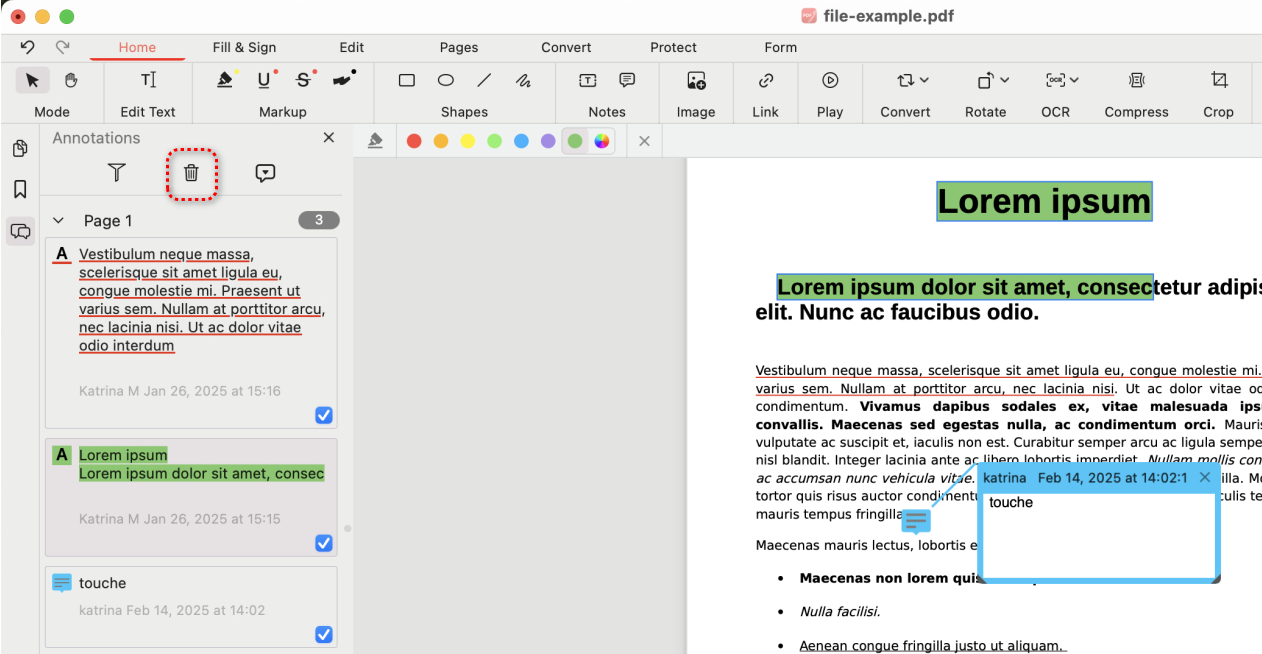Close the touche note popup
Screen dimensions: 1262x654
1205,478
